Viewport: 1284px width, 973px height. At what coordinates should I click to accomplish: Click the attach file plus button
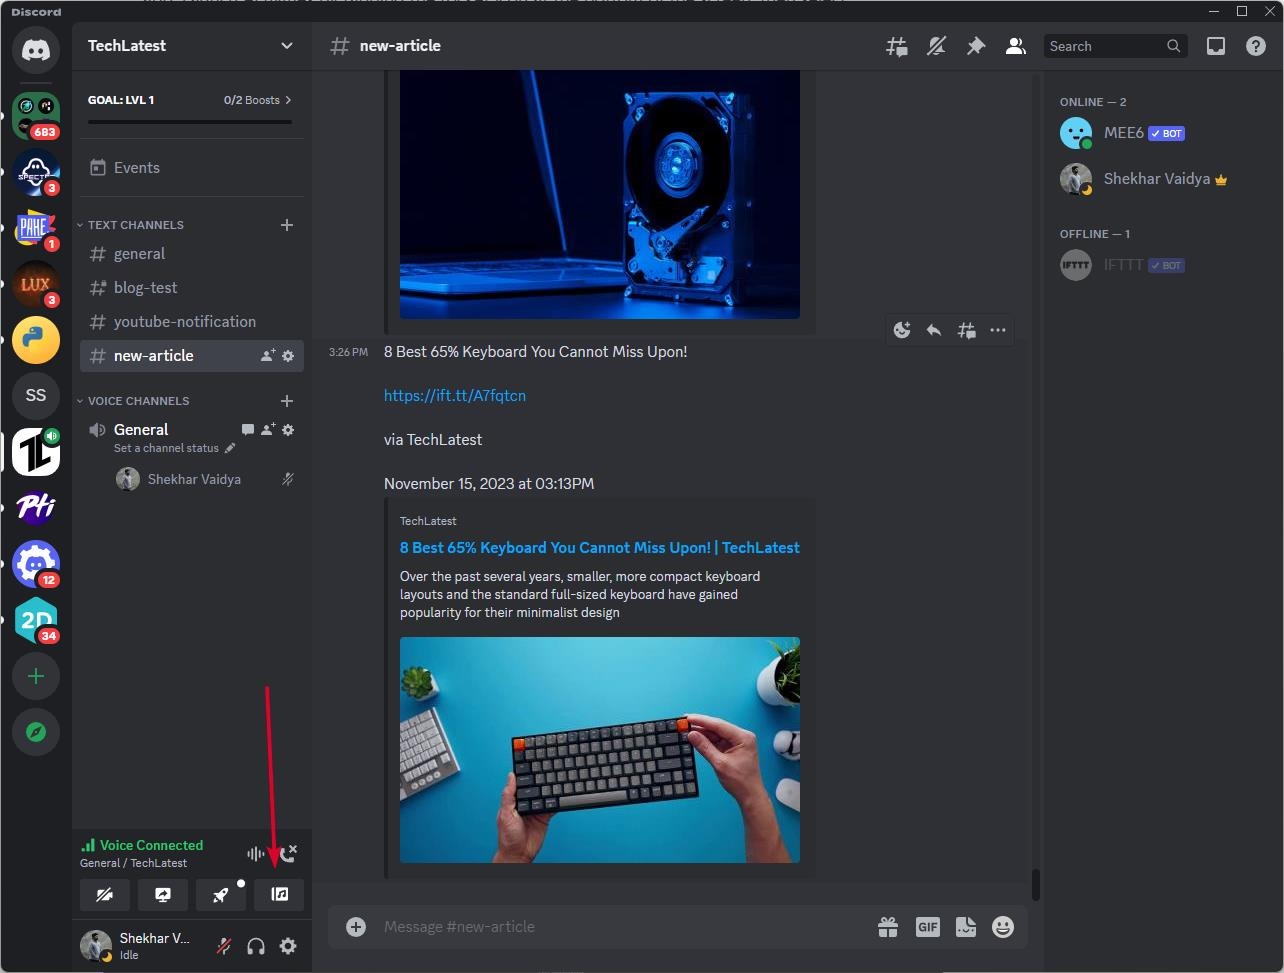(x=356, y=927)
